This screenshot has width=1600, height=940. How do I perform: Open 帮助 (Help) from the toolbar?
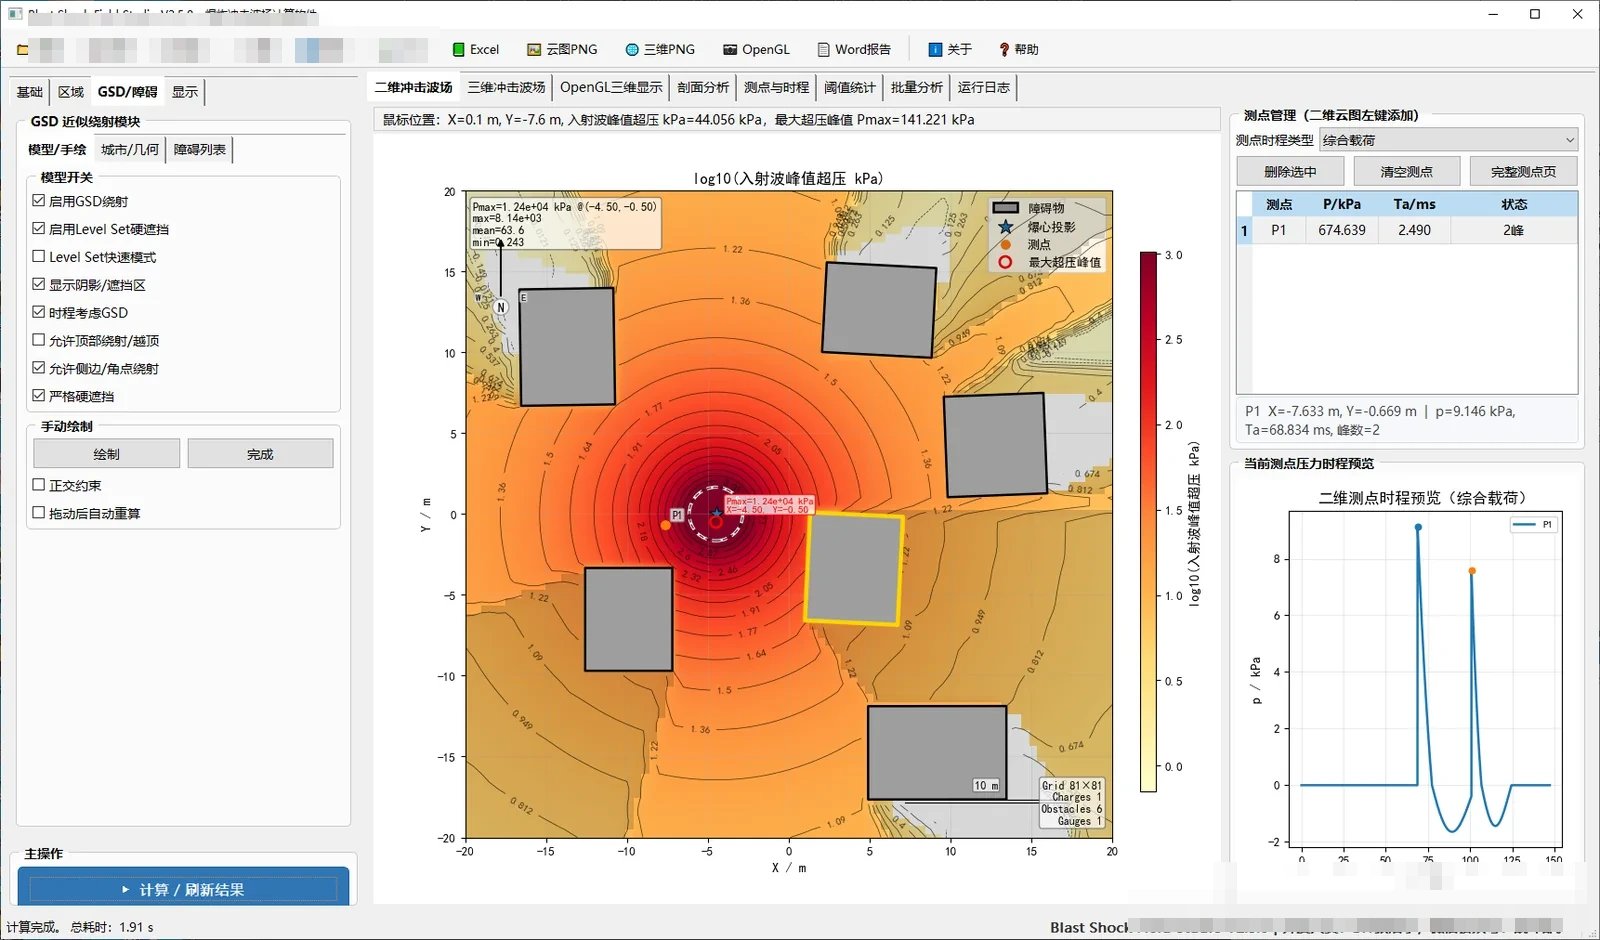[1018, 49]
